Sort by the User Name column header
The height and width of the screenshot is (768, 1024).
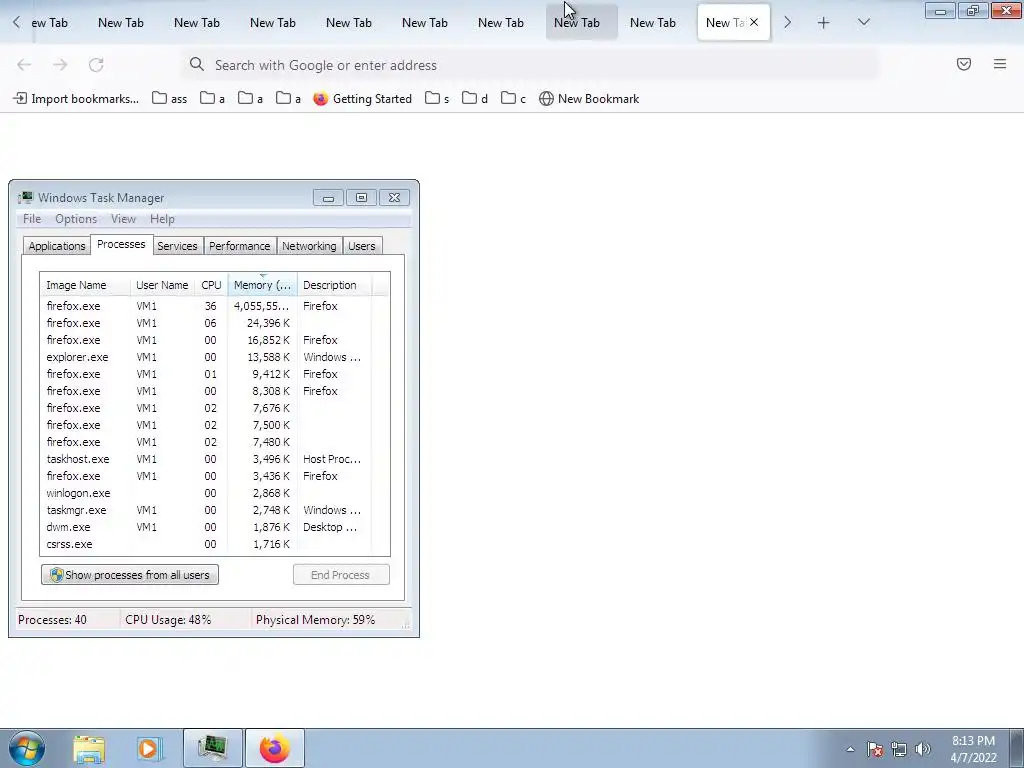pyautogui.click(x=162, y=285)
